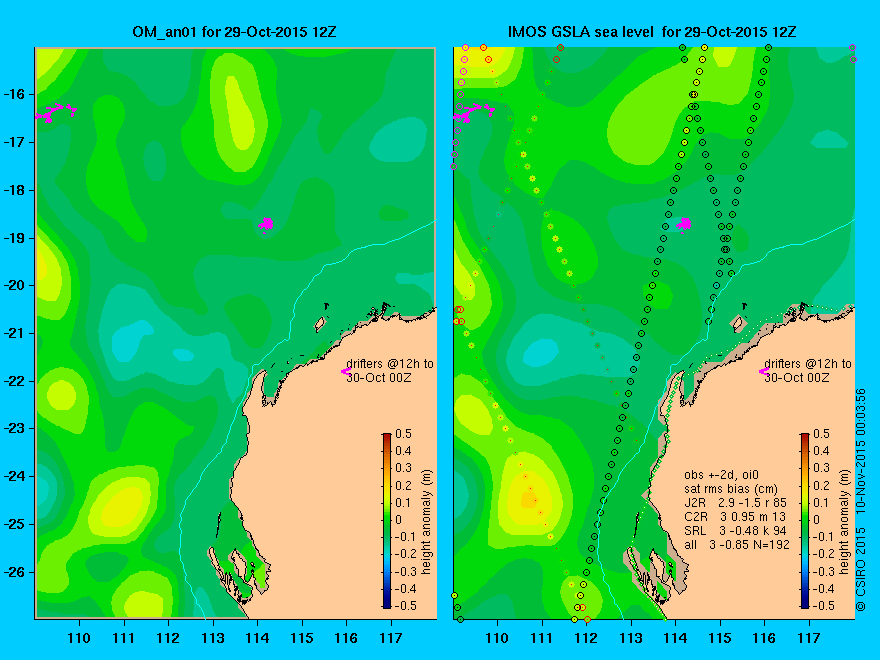
Task: Click the '-24' latitude axis label
Action: [x=15, y=476]
